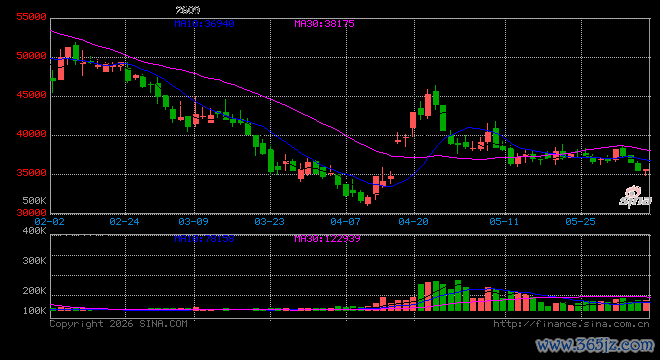The height and width of the screenshot is (360, 660).
Task: Click the 200K volume axis label
Action: coord(35,291)
